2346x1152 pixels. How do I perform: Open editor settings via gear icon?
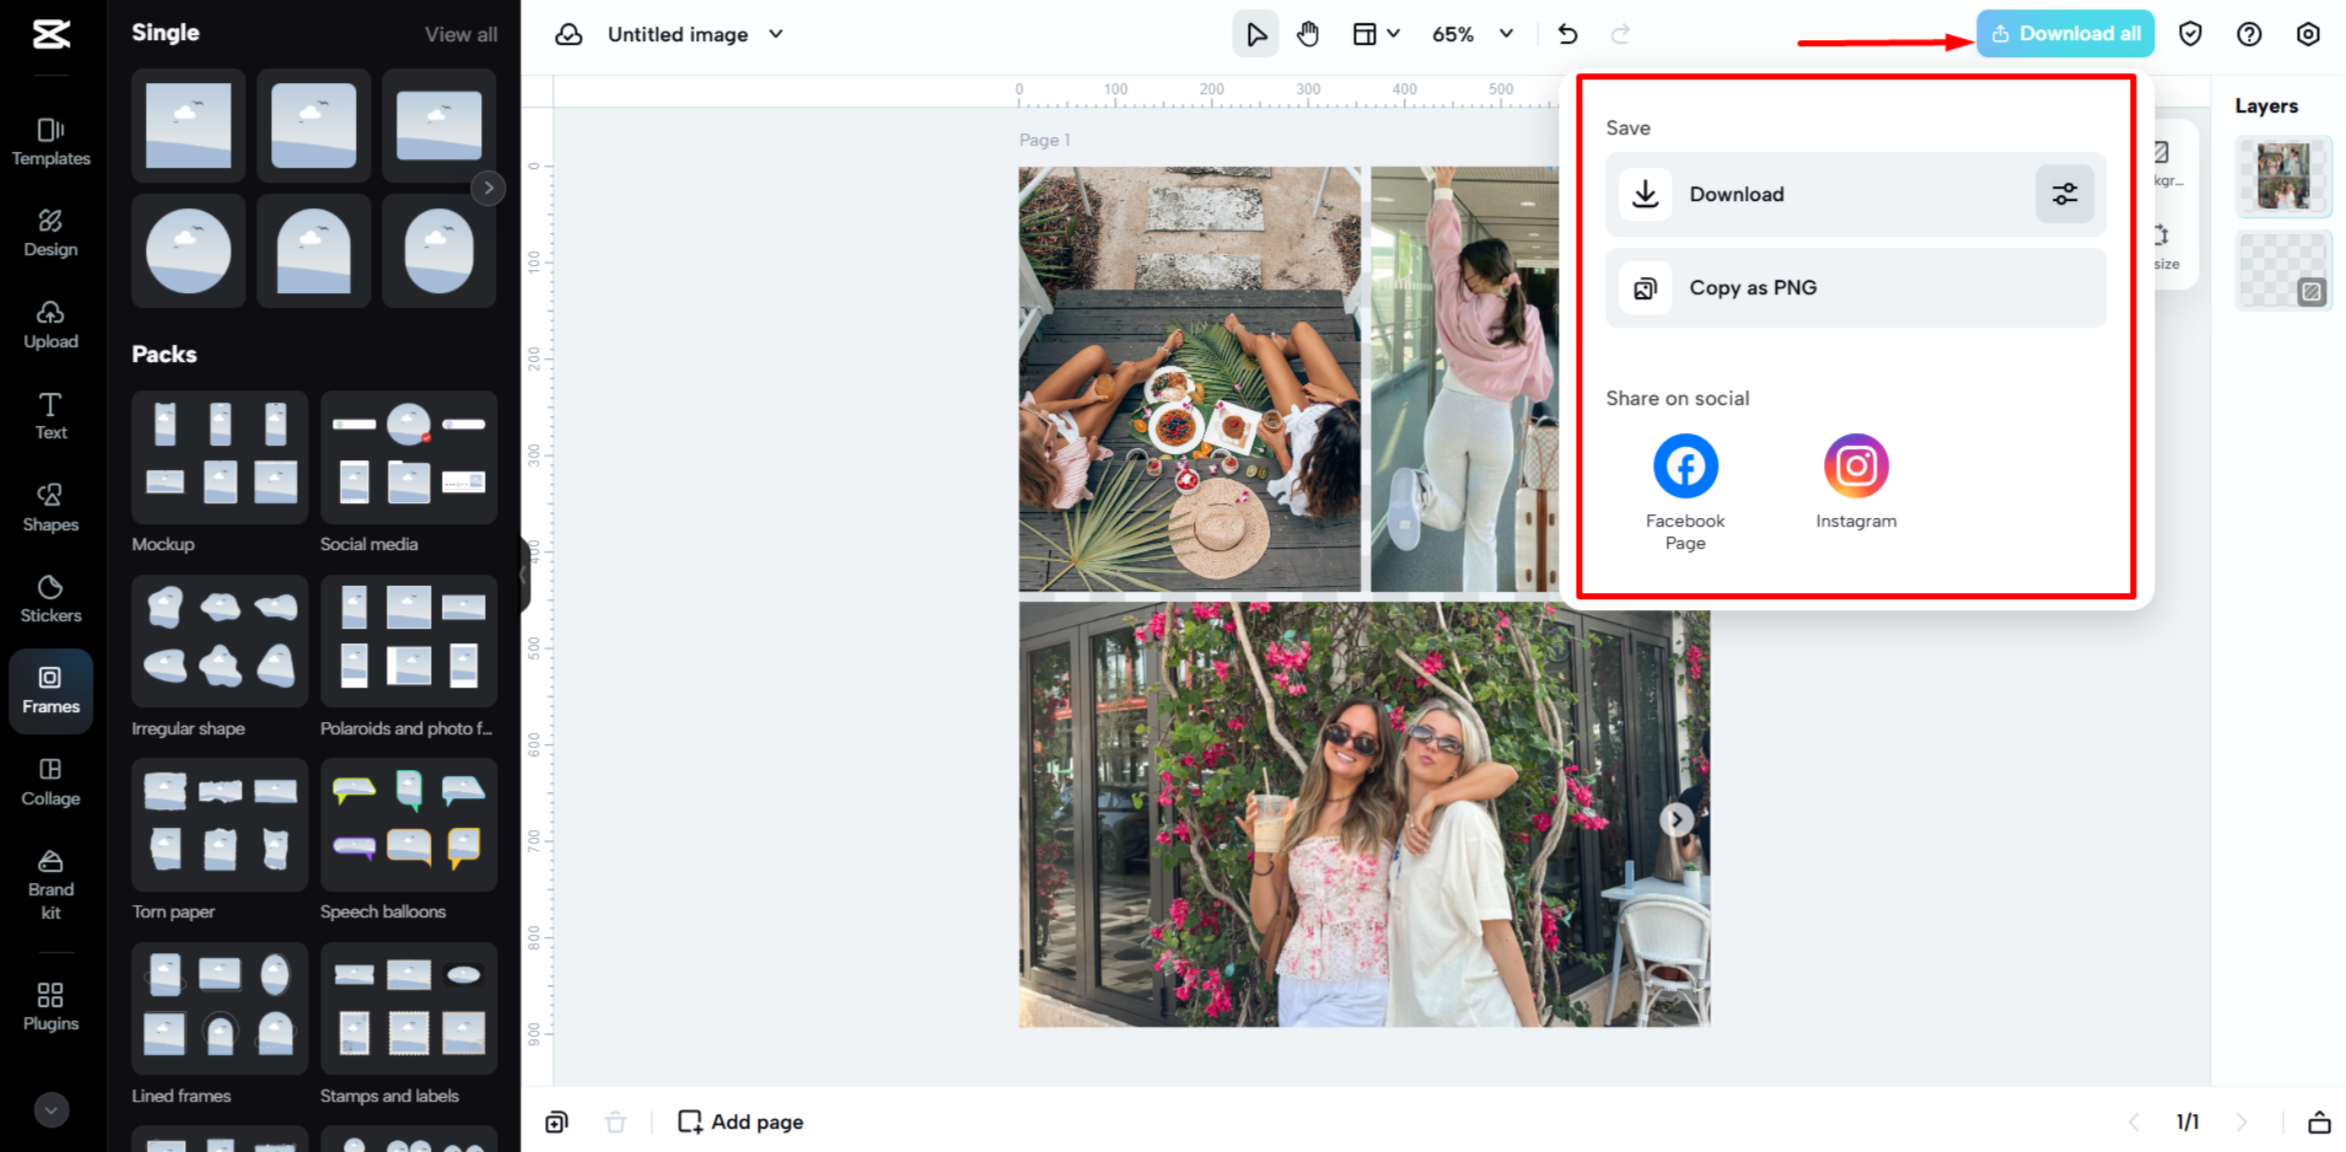pos(2308,33)
